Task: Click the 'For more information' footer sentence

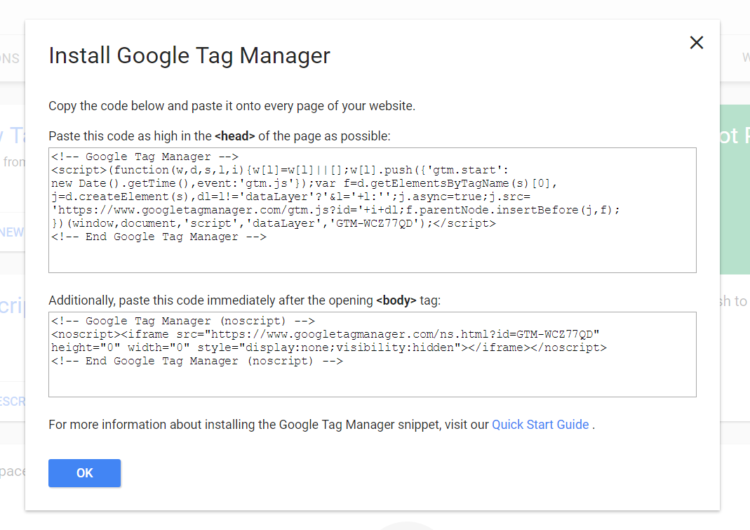Action: pyautogui.click(x=268, y=425)
